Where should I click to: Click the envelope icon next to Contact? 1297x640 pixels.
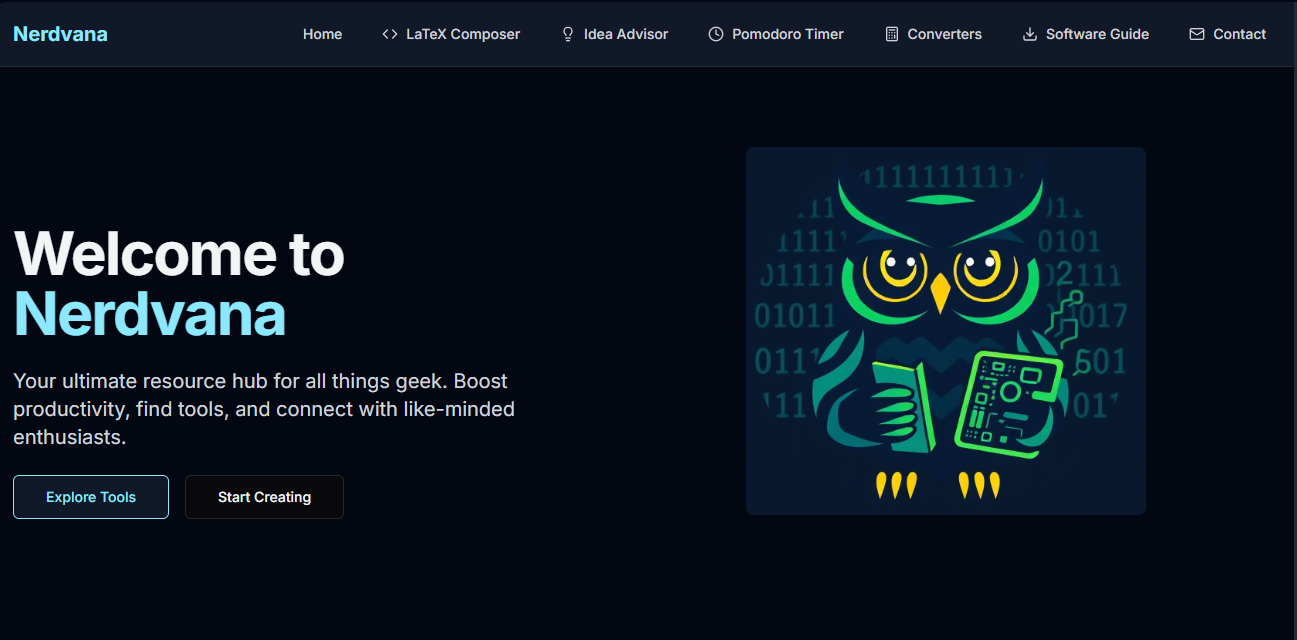(x=1197, y=34)
